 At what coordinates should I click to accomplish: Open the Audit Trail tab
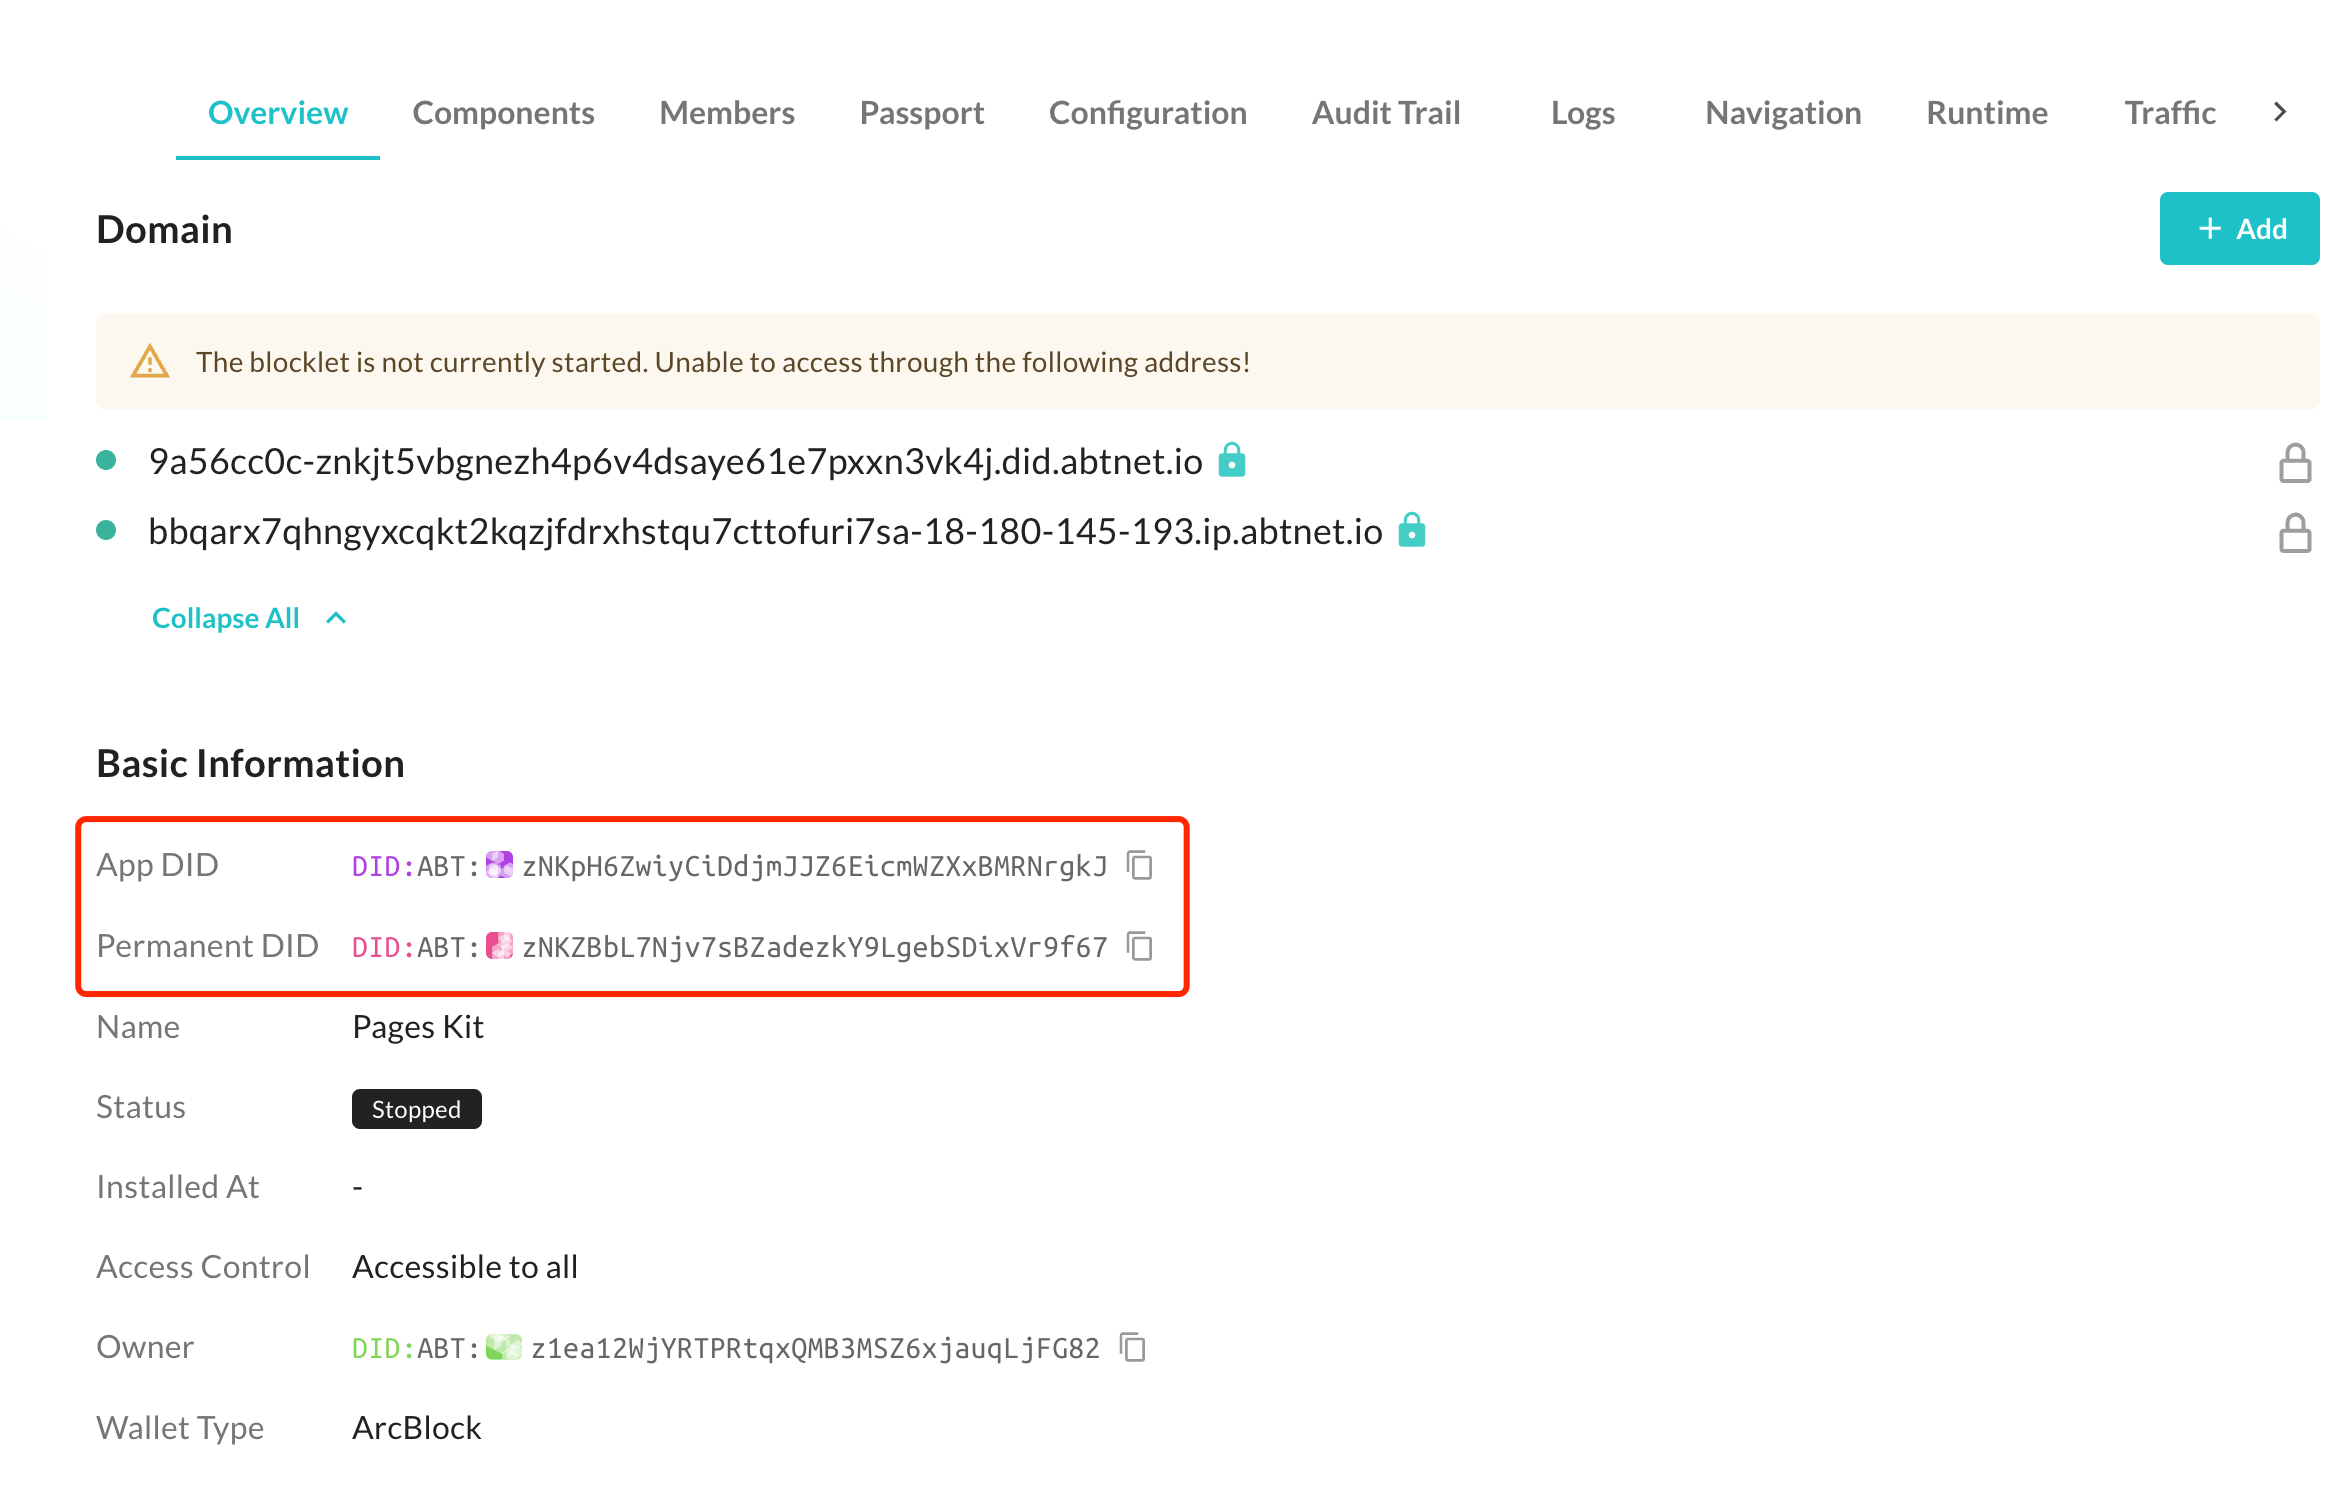pyautogui.click(x=1385, y=113)
